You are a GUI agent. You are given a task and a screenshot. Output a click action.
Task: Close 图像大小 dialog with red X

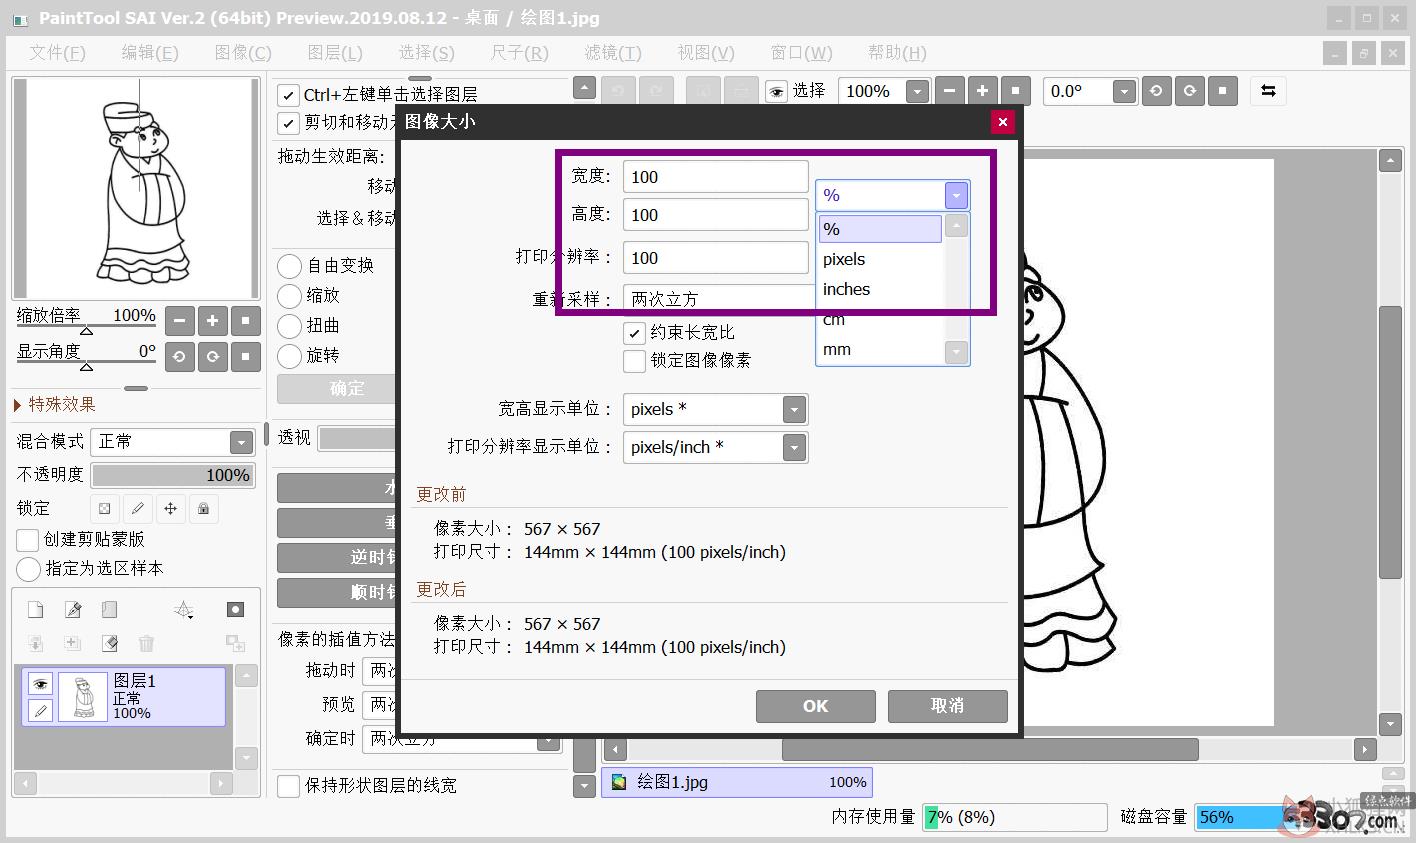pyautogui.click(x=1003, y=122)
